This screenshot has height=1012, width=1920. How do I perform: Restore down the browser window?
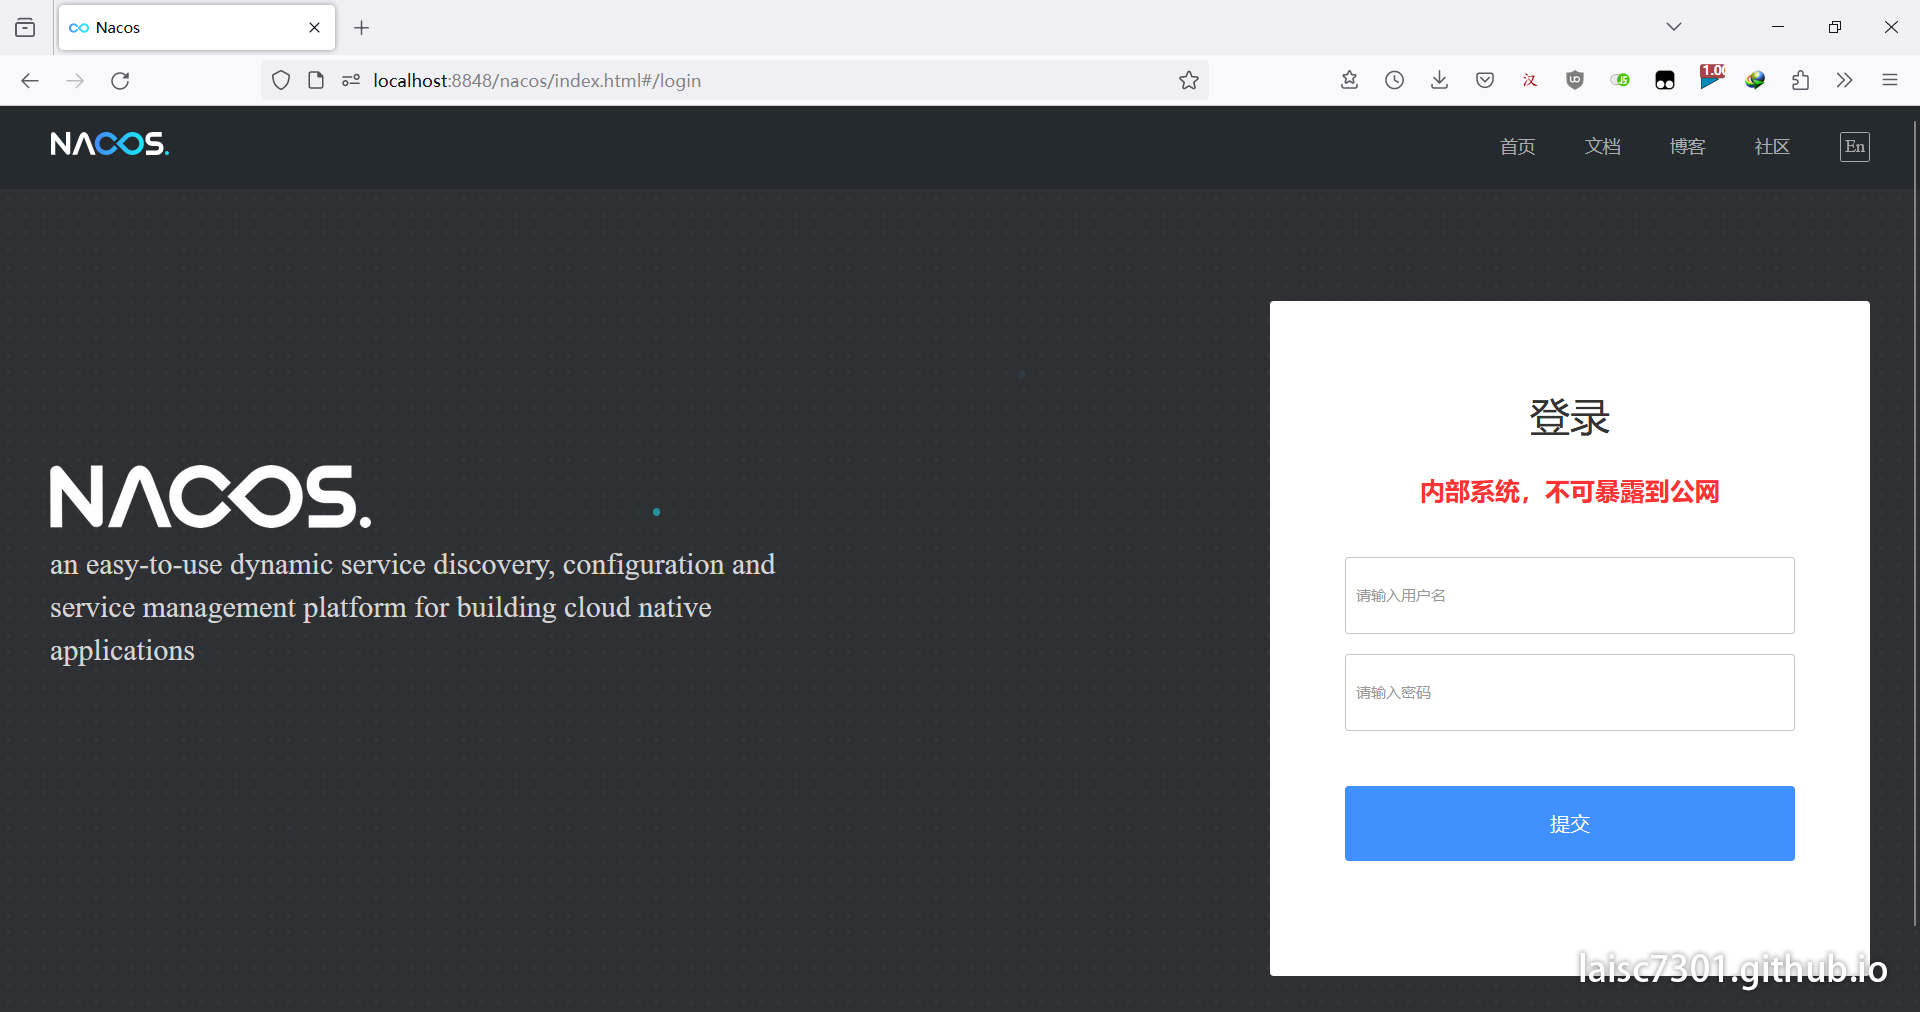point(1834,27)
